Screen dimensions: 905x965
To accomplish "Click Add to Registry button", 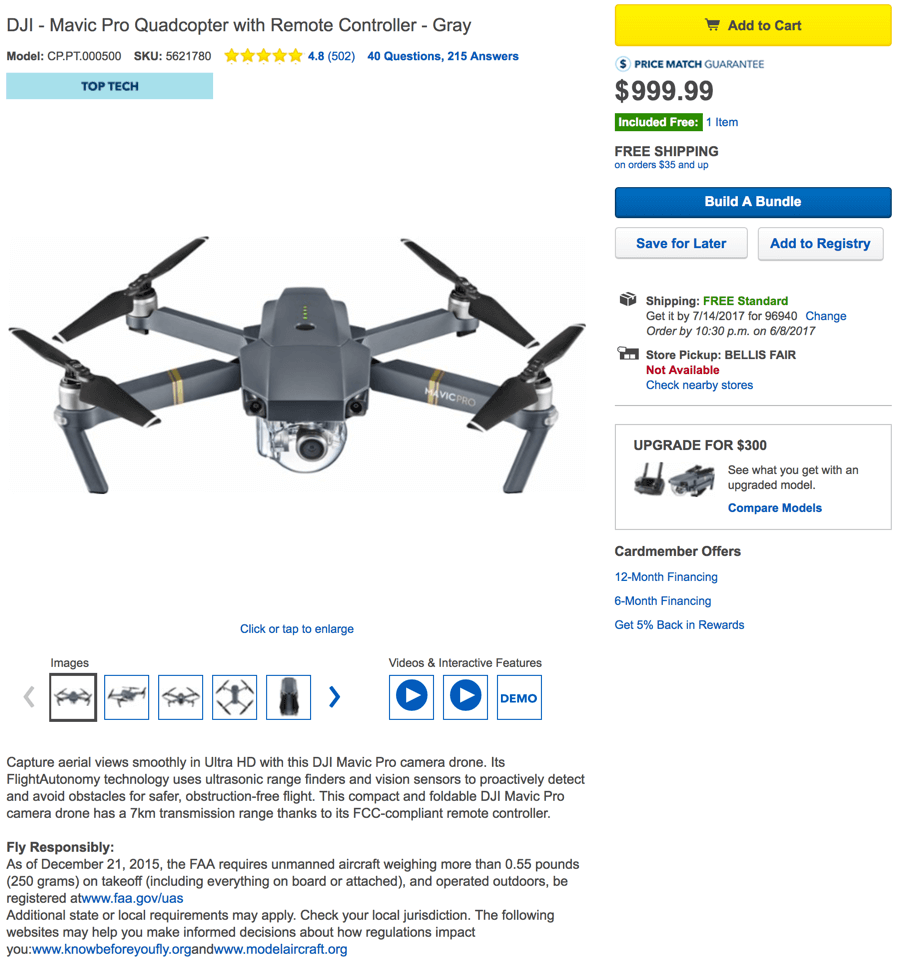I will 820,243.
